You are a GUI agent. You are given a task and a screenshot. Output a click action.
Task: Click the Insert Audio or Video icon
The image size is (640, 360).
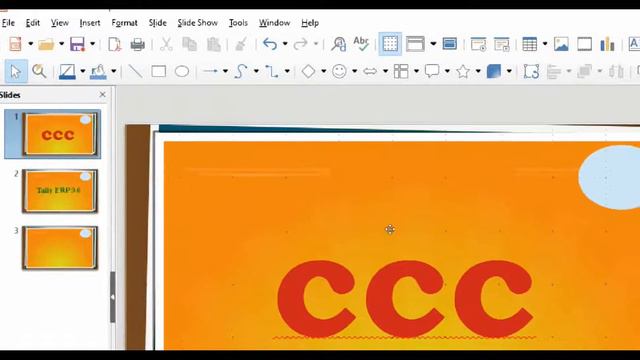click(584, 44)
